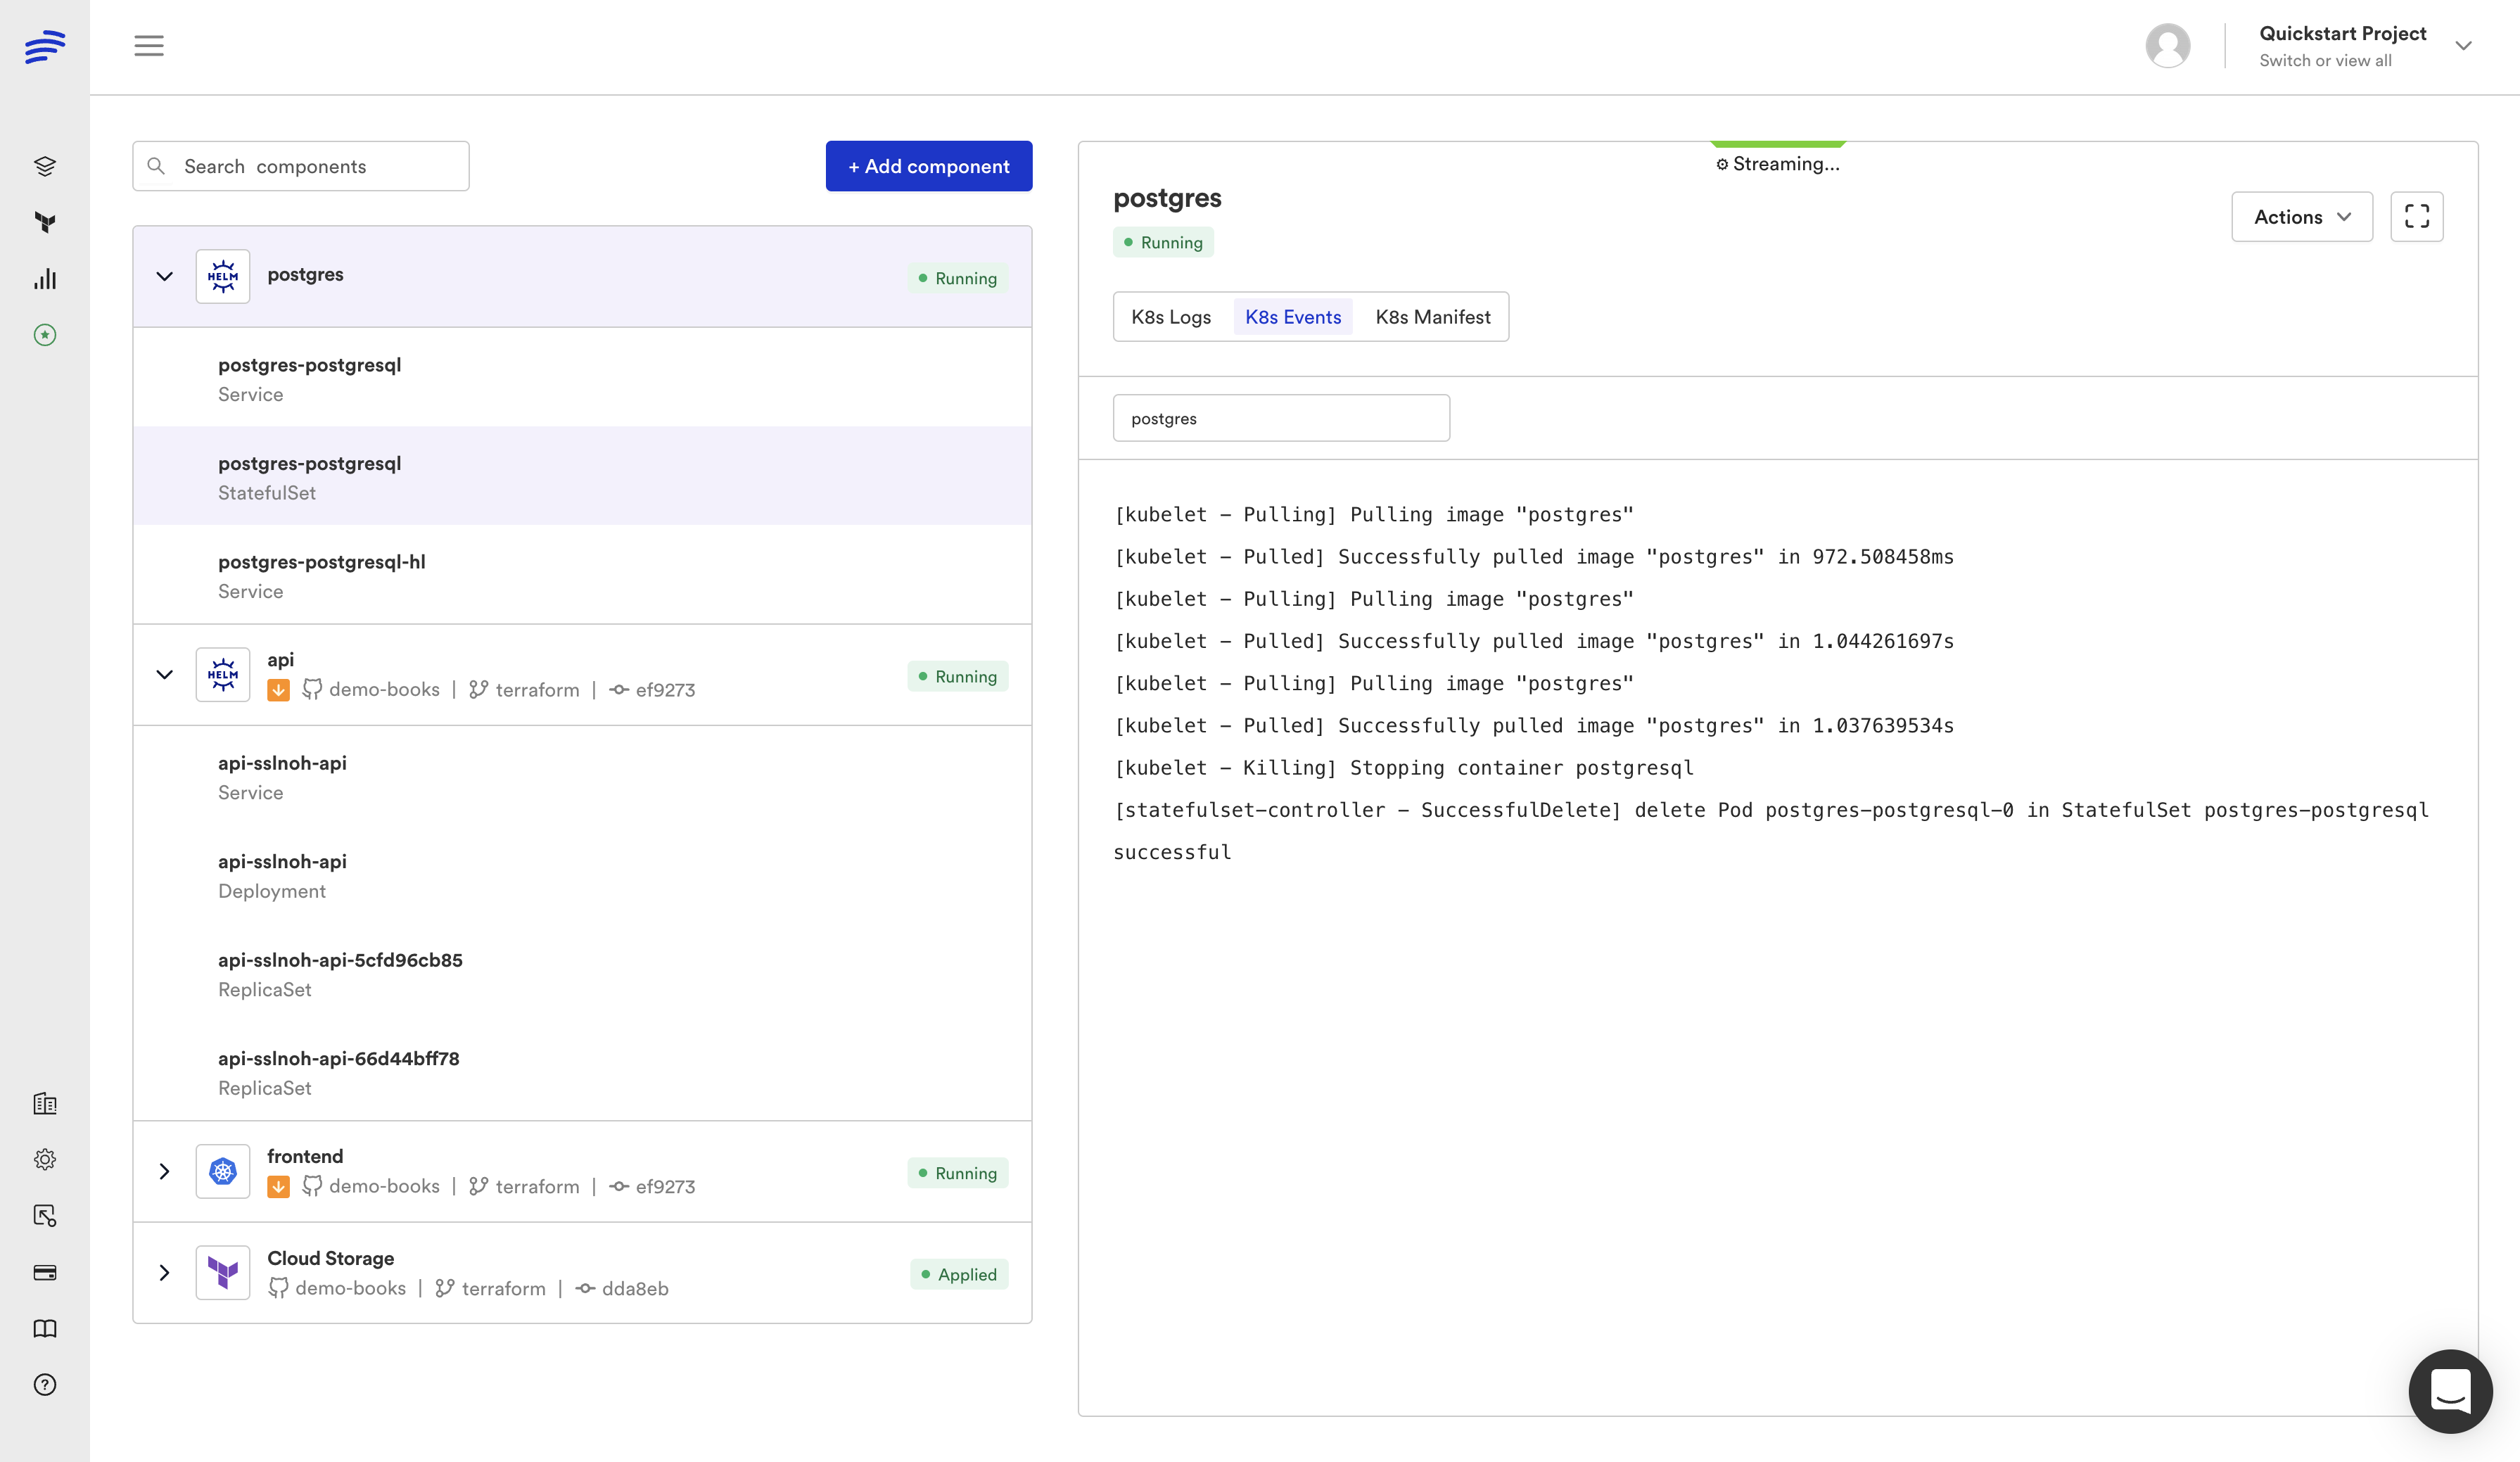Switch to the K8s Logs tab
Image resolution: width=2520 pixels, height=1462 pixels.
point(1171,317)
